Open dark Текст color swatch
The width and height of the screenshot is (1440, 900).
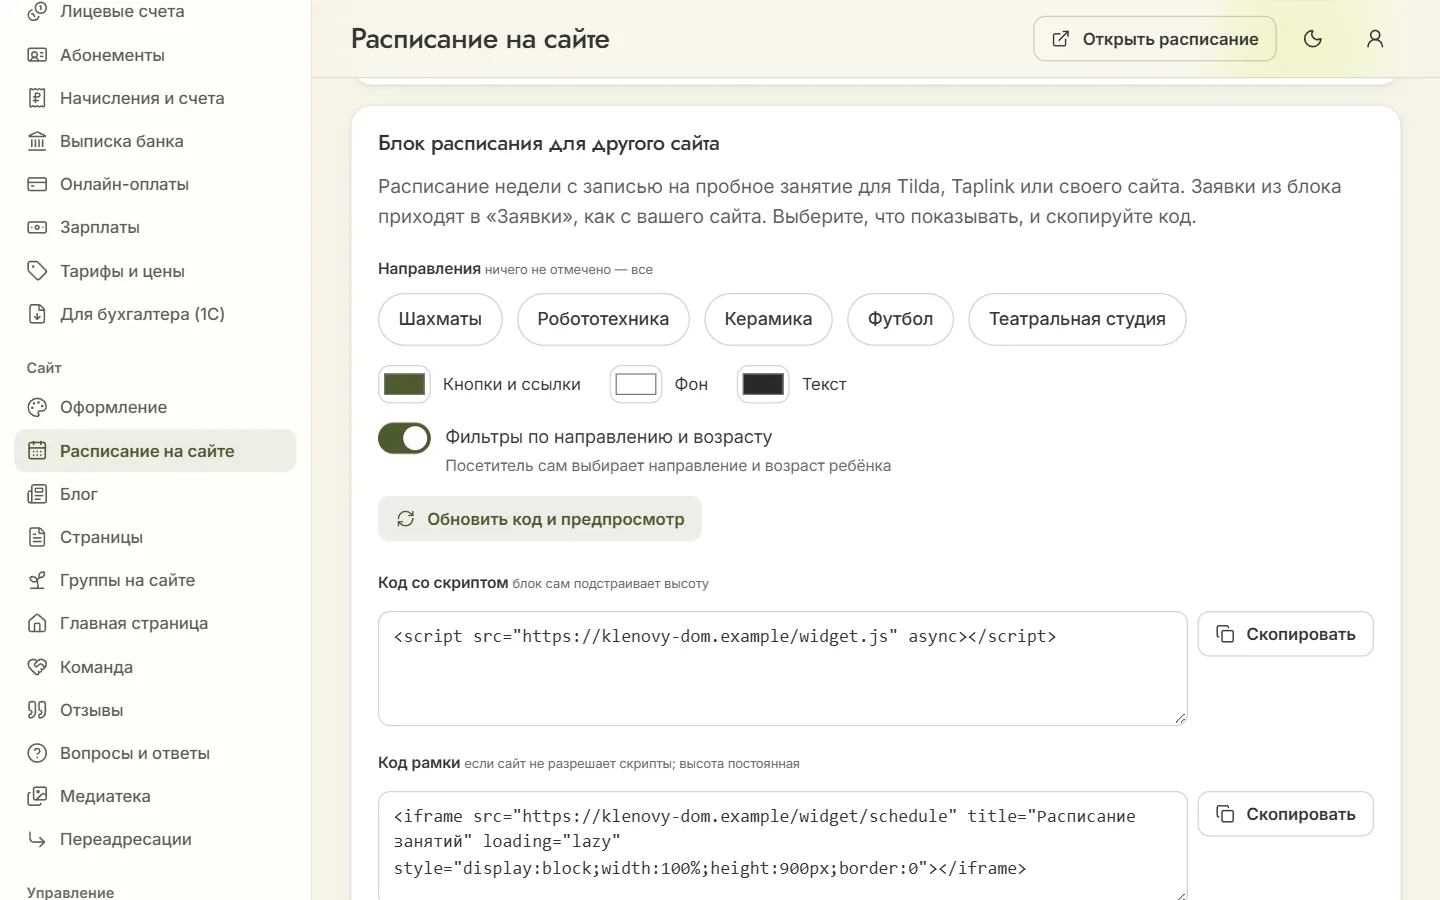click(763, 384)
